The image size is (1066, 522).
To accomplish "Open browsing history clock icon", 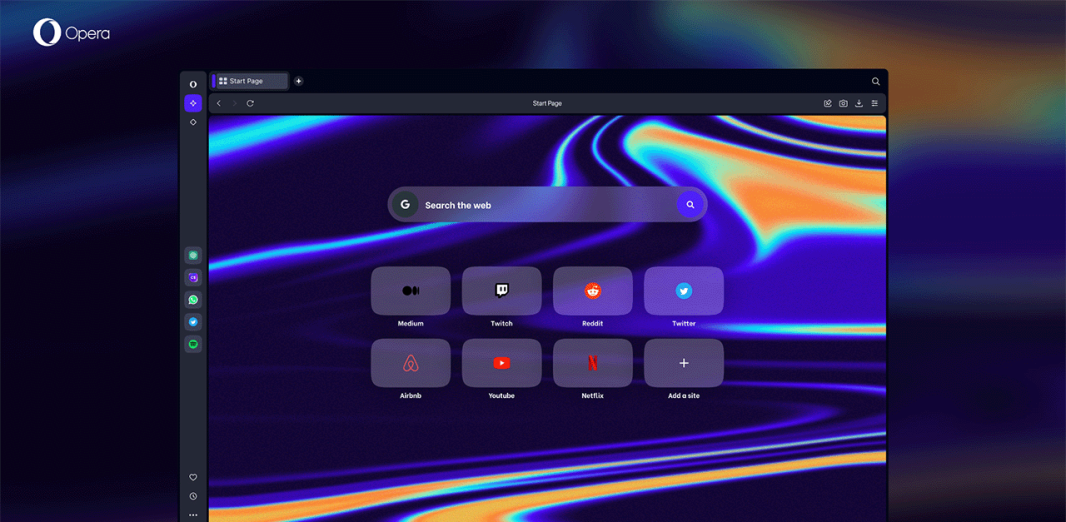I will (193, 497).
